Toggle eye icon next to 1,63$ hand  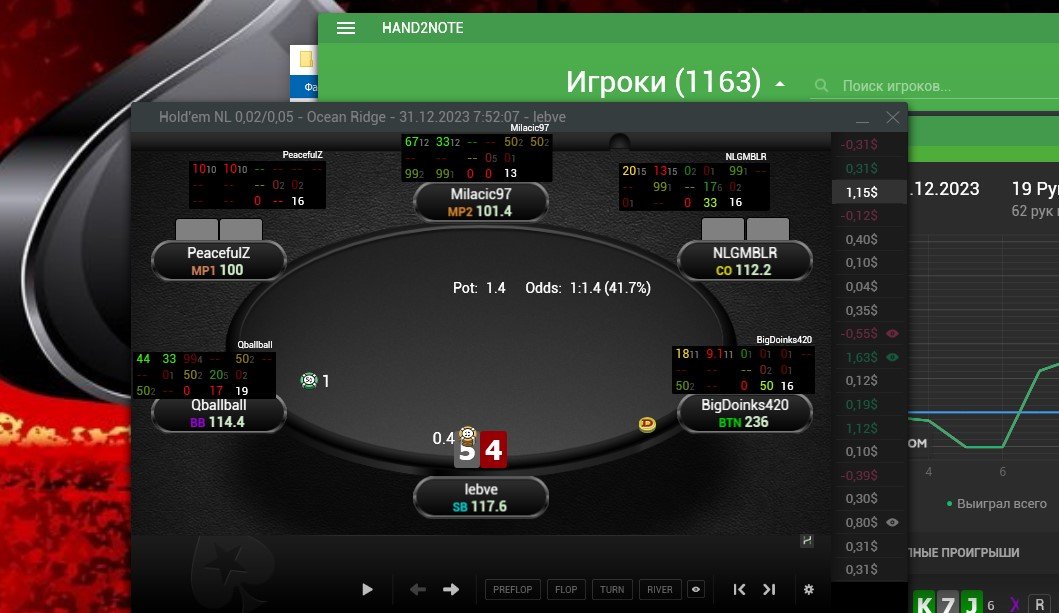pyautogui.click(x=892, y=357)
